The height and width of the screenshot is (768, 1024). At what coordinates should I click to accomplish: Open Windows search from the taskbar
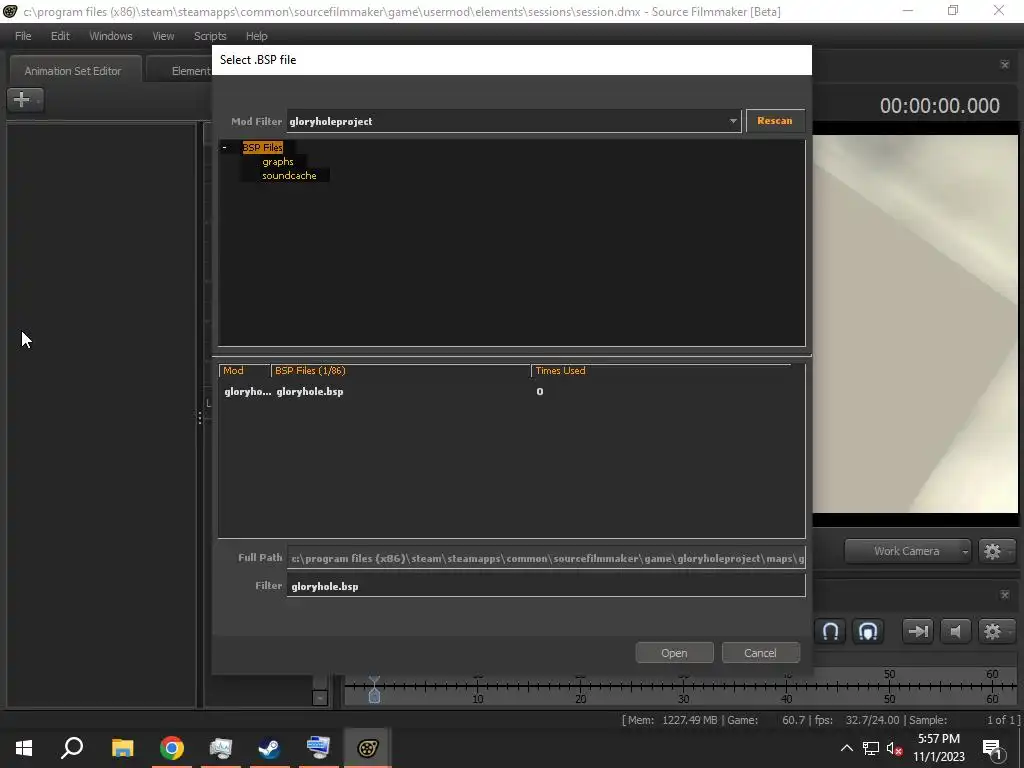[x=72, y=748]
